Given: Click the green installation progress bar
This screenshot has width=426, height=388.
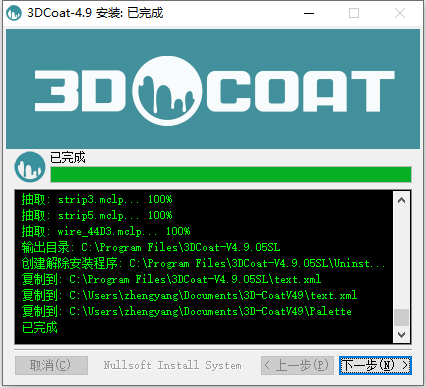Looking at the screenshot, I should [231, 174].
